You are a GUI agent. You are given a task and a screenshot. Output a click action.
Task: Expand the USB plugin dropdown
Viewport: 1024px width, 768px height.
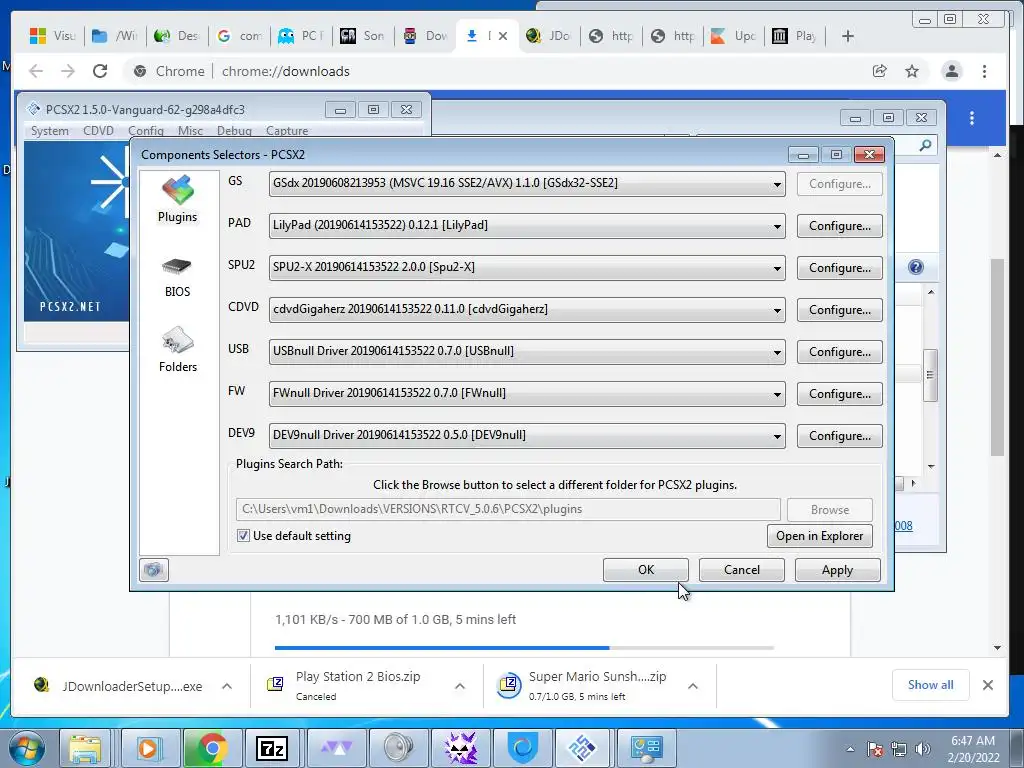(x=776, y=352)
